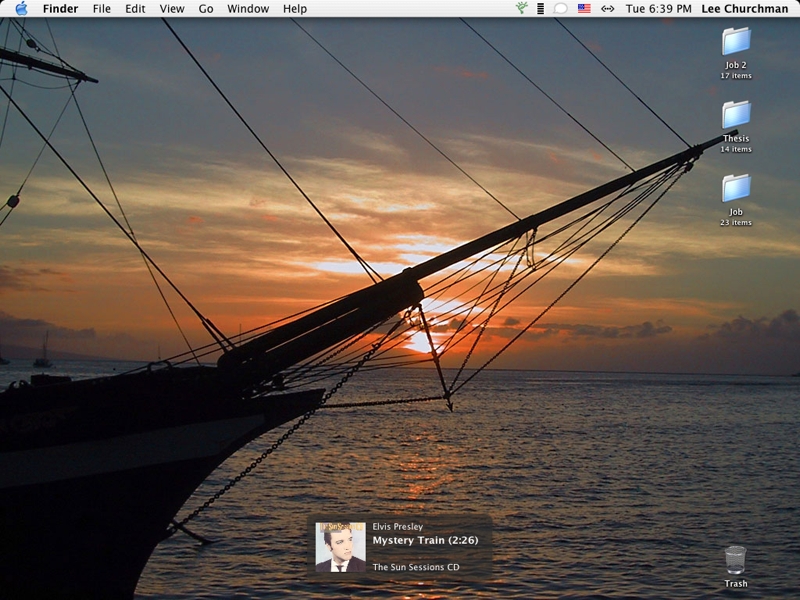Open the File menu
800x600 pixels.
(102, 9)
